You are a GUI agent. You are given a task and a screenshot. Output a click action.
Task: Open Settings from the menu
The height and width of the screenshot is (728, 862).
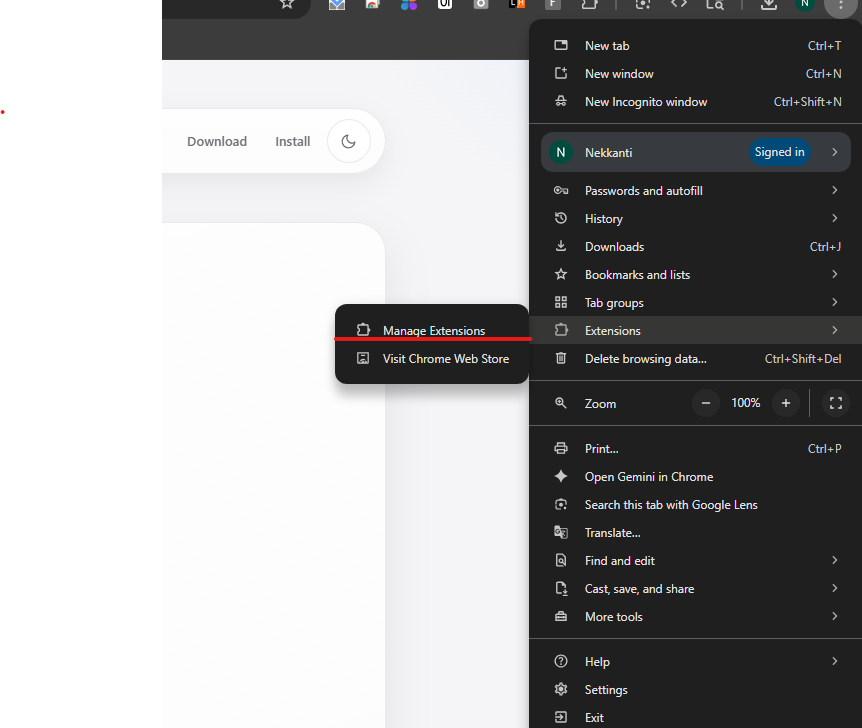pyautogui.click(x=605, y=689)
